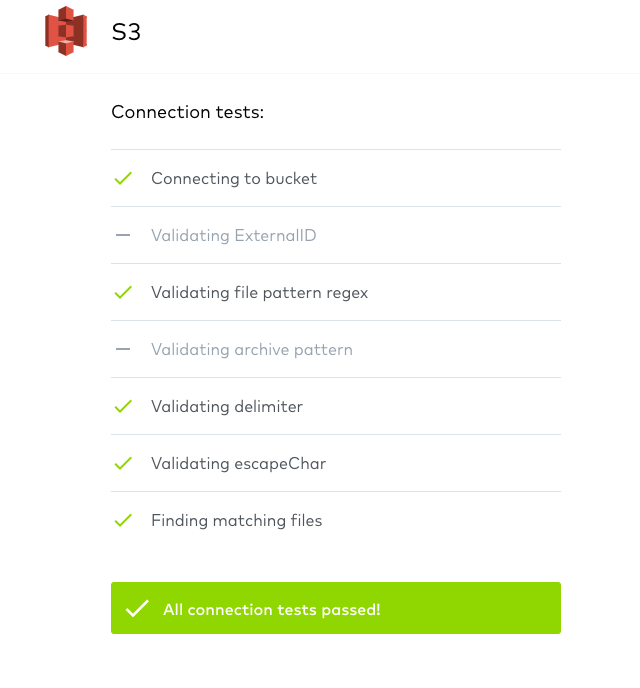Click the red S3 bucket logo icon
This screenshot has width=640, height=688.
click(x=66, y=31)
